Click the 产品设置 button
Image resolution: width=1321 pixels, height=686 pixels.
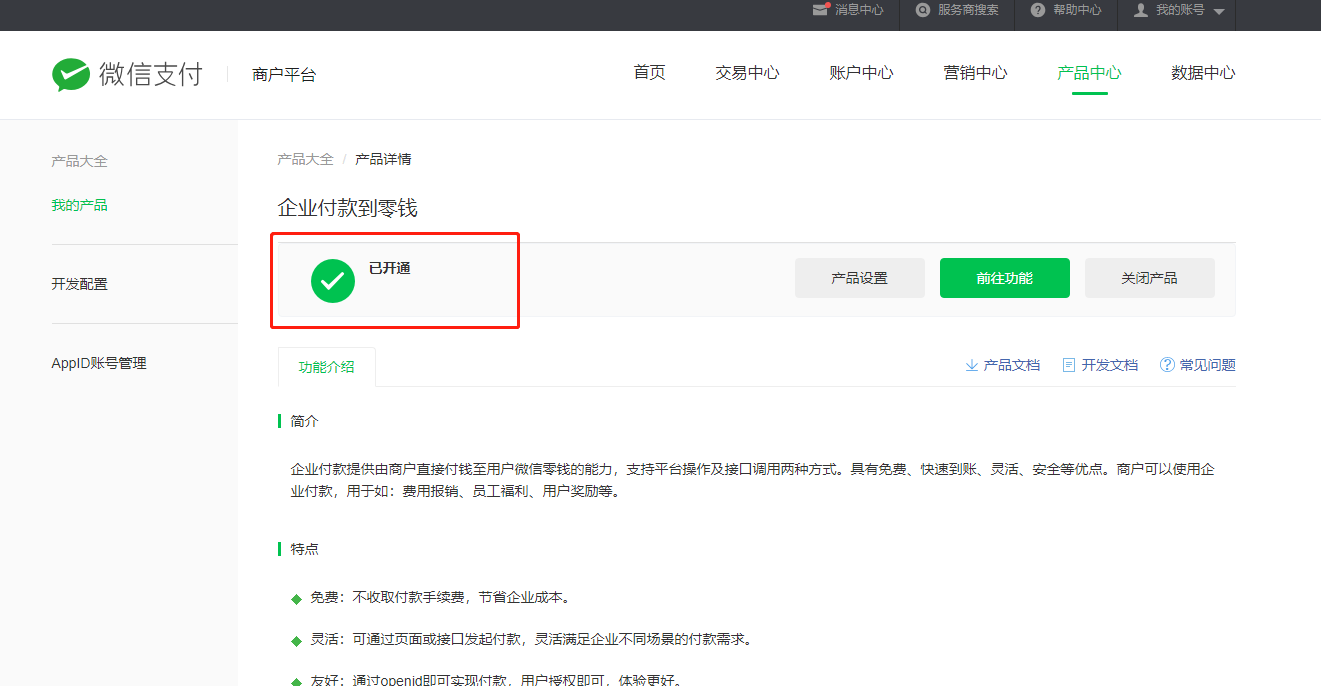(x=860, y=278)
